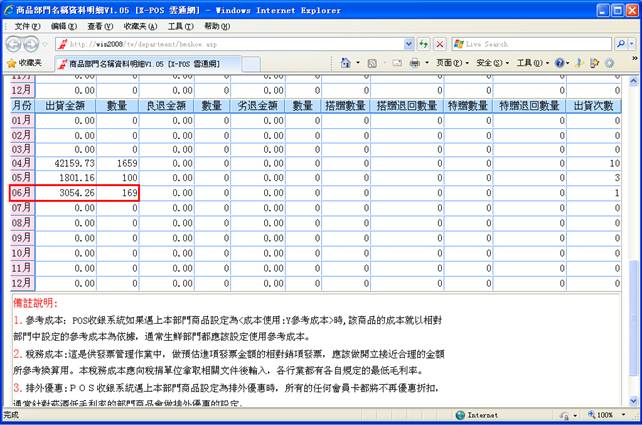
Task: Click the Live Search magnifier icon
Action: [620, 44]
